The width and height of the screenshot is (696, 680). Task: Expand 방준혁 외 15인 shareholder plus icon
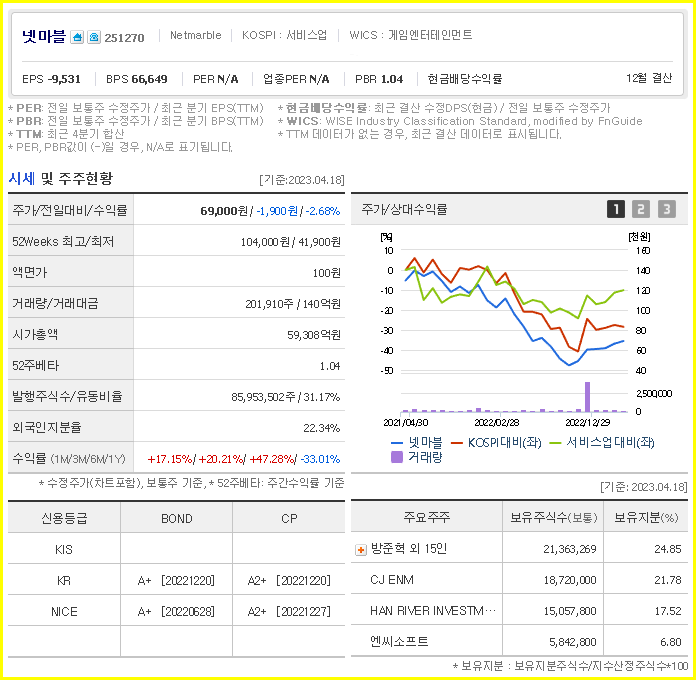360,550
